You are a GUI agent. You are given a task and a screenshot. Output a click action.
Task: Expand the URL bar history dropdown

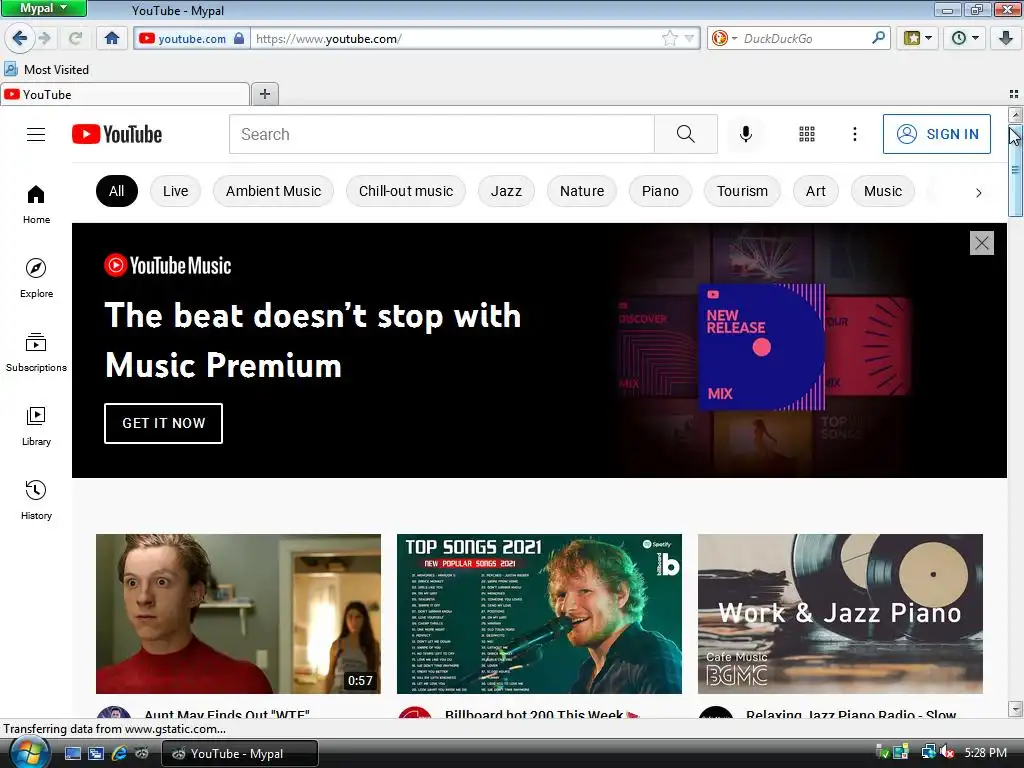pos(689,39)
